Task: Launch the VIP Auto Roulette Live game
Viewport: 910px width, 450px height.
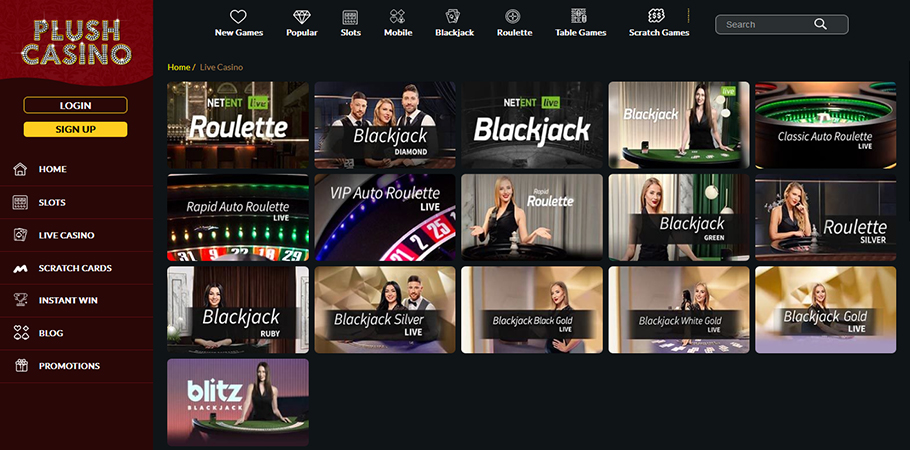Action: pos(385,218)
